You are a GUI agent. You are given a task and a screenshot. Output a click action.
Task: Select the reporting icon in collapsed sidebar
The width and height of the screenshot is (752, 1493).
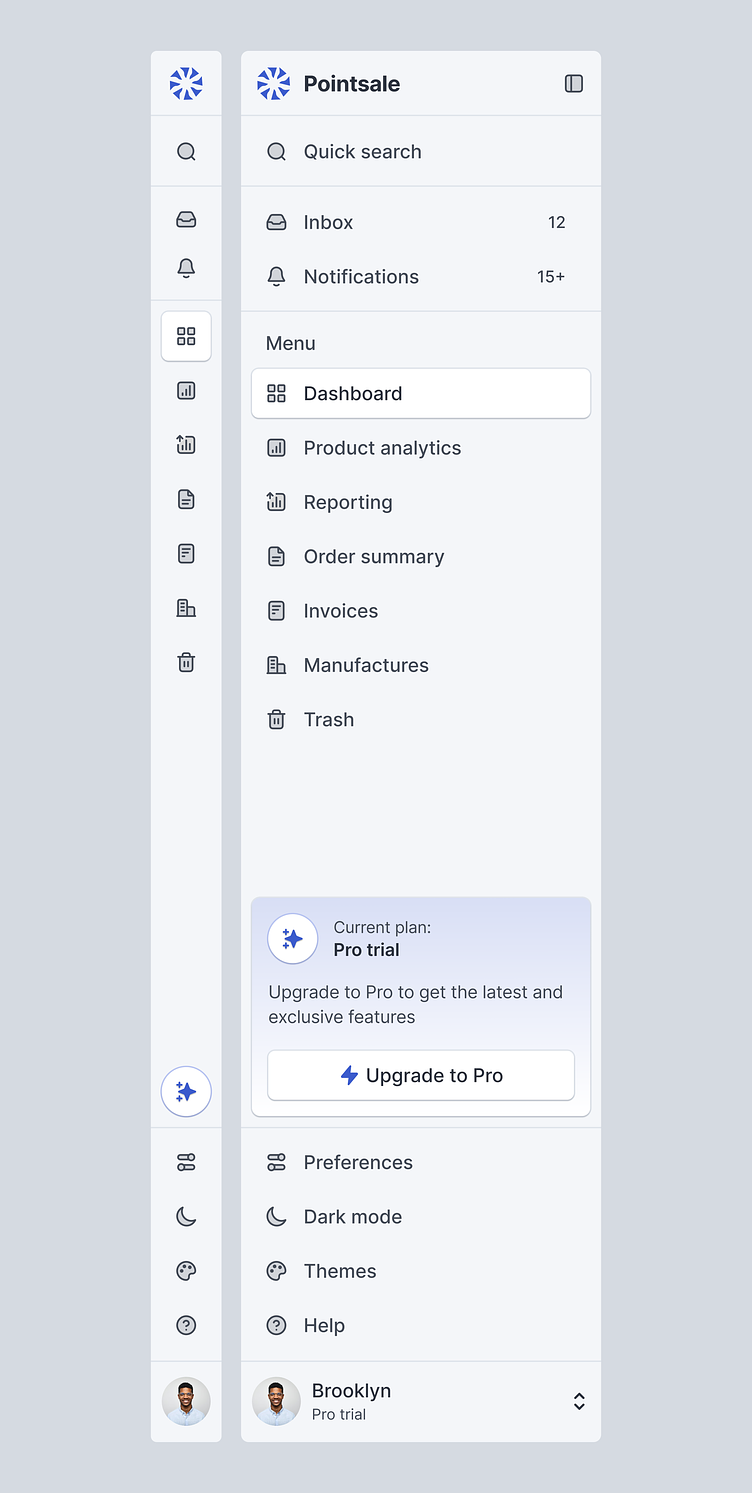click(x=186, y=445)
